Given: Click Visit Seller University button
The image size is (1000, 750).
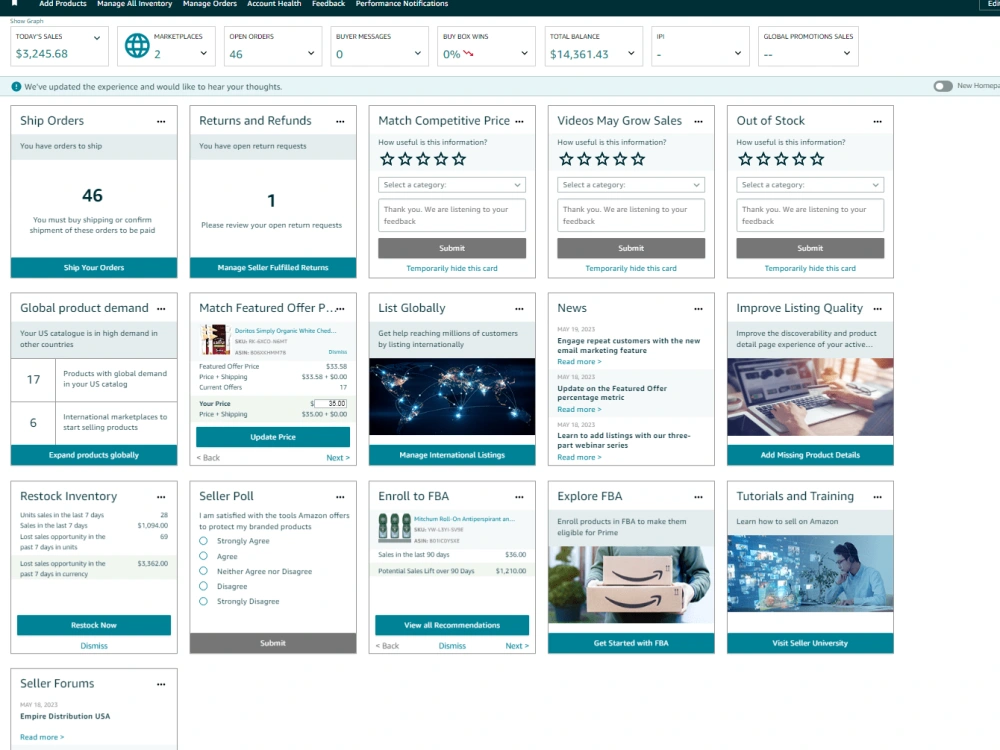Looking at the screenshot, I should point(810,643).
